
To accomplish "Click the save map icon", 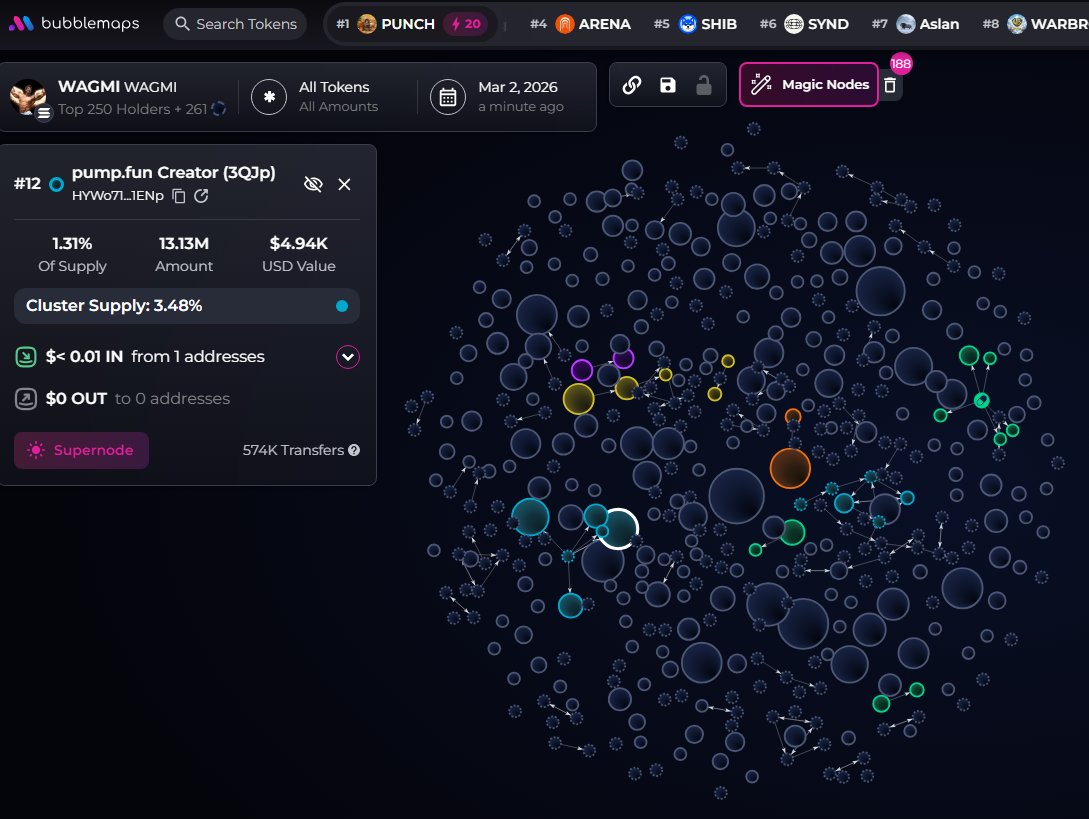I will pyautogui.click(x=667, y=85).
